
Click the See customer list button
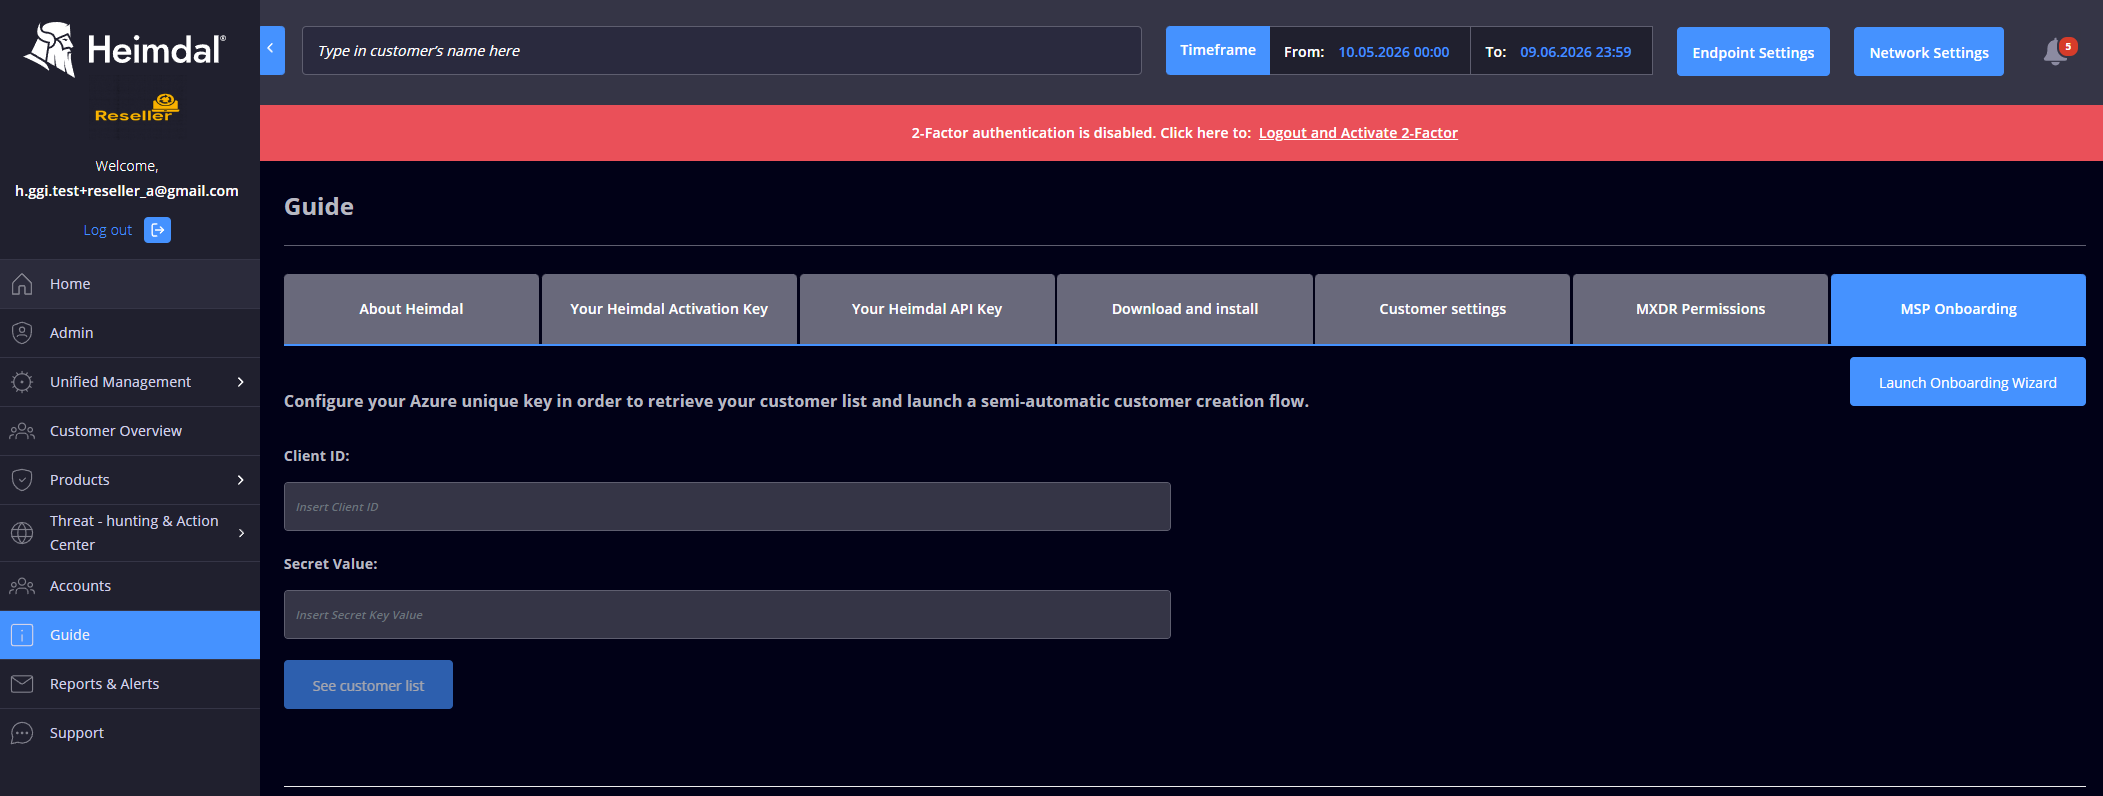[368, 685]
